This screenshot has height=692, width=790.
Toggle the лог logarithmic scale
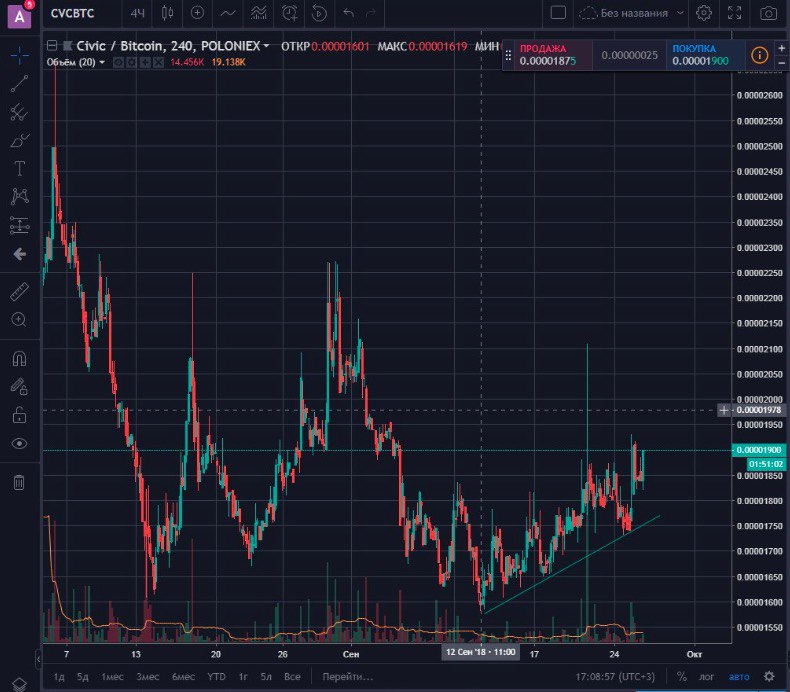706,676
